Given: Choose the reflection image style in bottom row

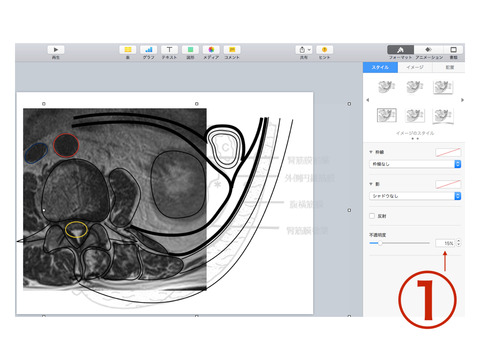Looking at the screenshot, I should tap(443, 116).
